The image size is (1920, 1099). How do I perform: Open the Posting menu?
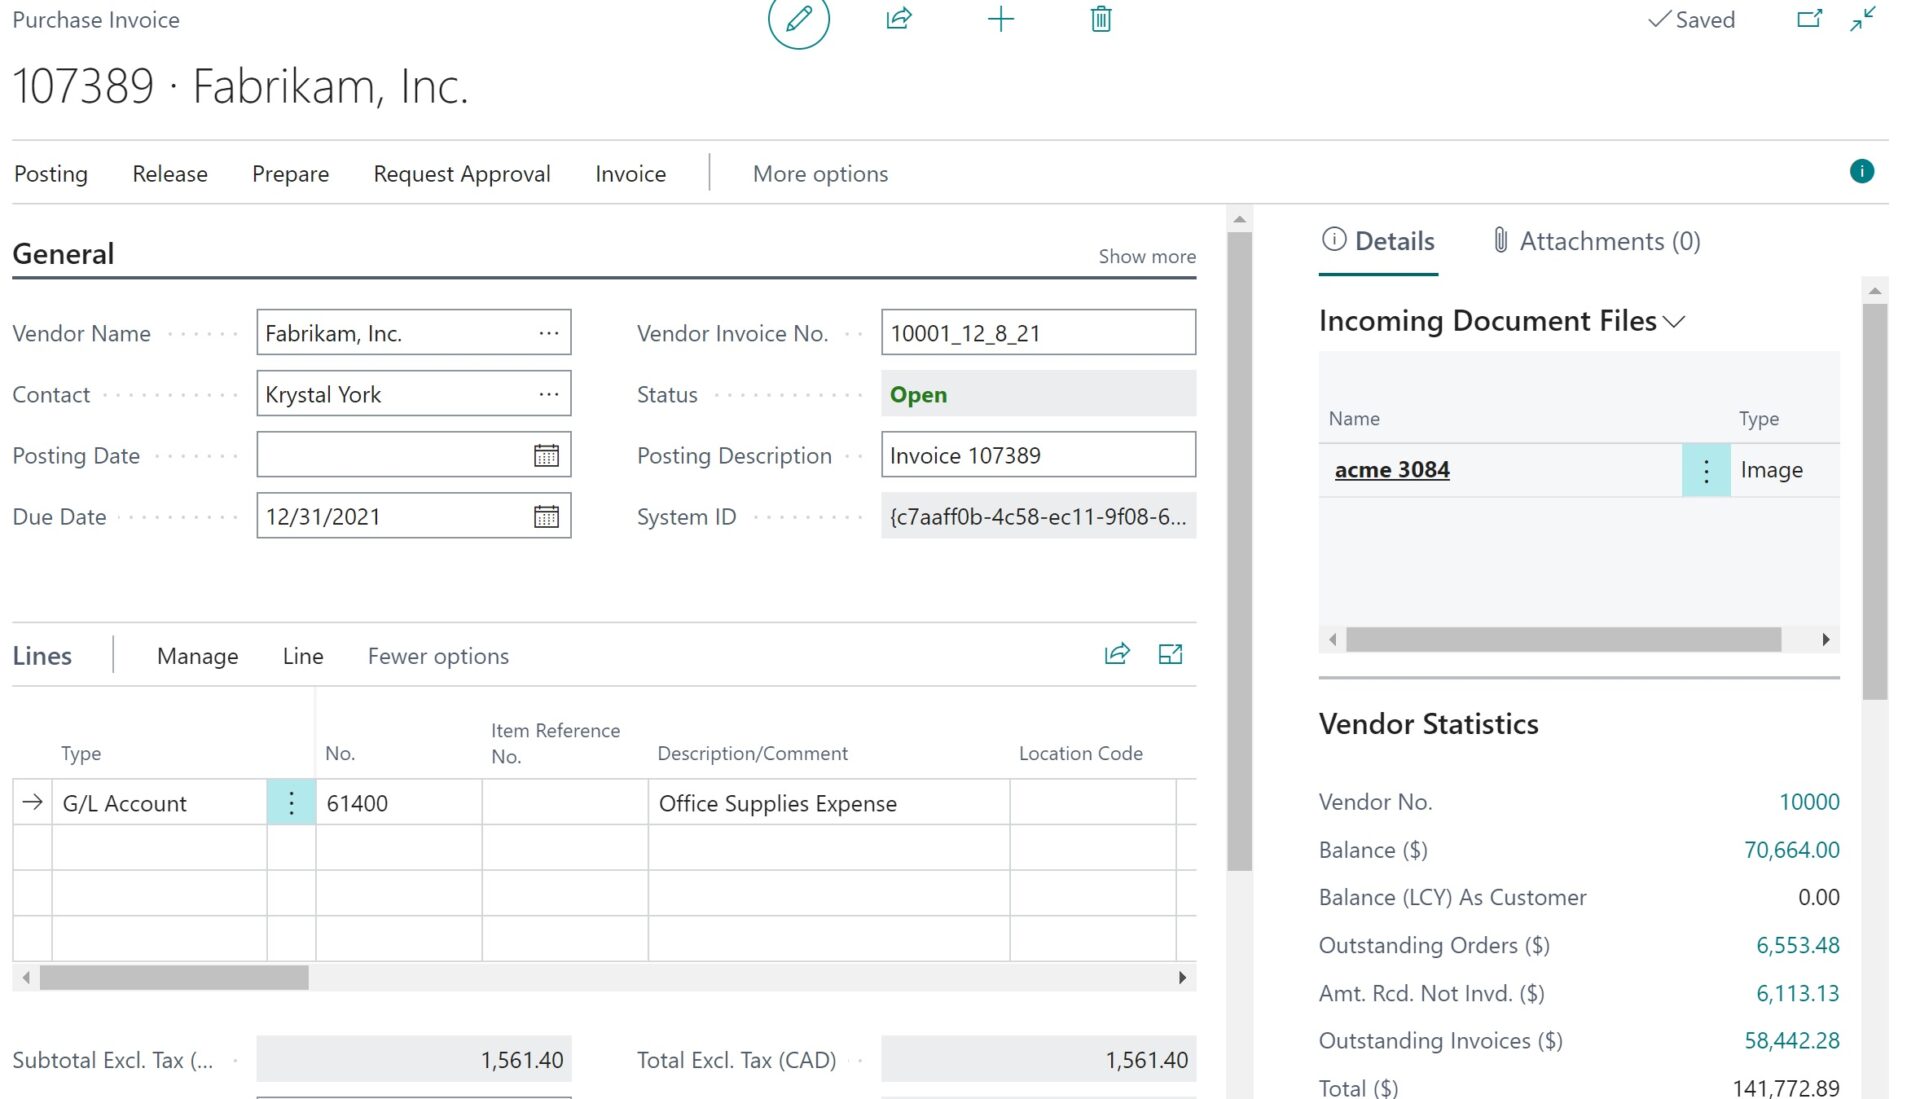click(x=50, y=173)
